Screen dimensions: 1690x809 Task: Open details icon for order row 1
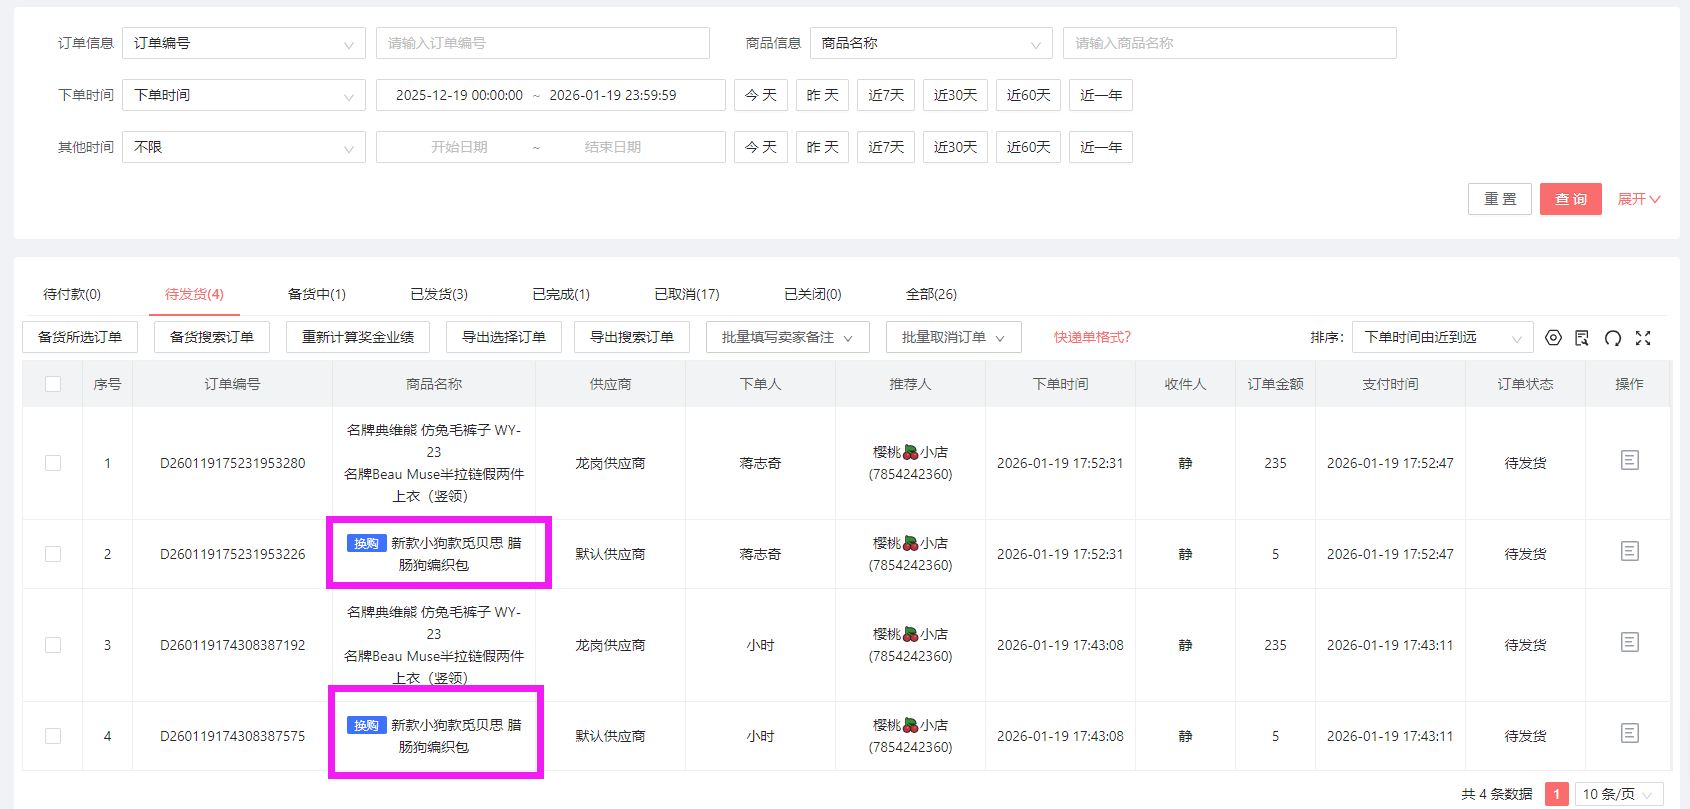click(1629, 460)
